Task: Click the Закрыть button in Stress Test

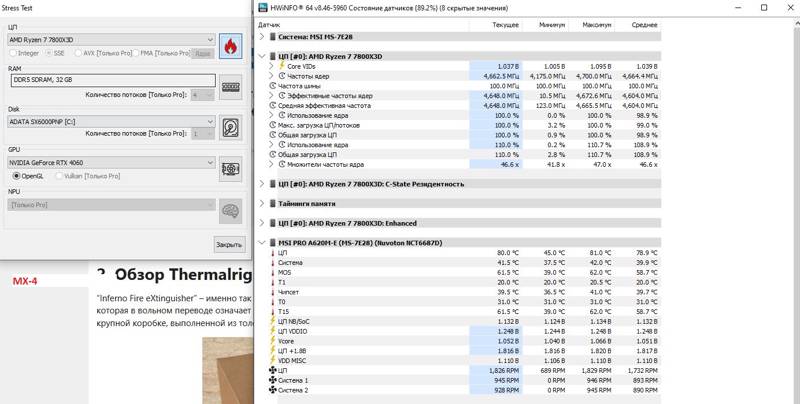Action: tap(229, 244)
